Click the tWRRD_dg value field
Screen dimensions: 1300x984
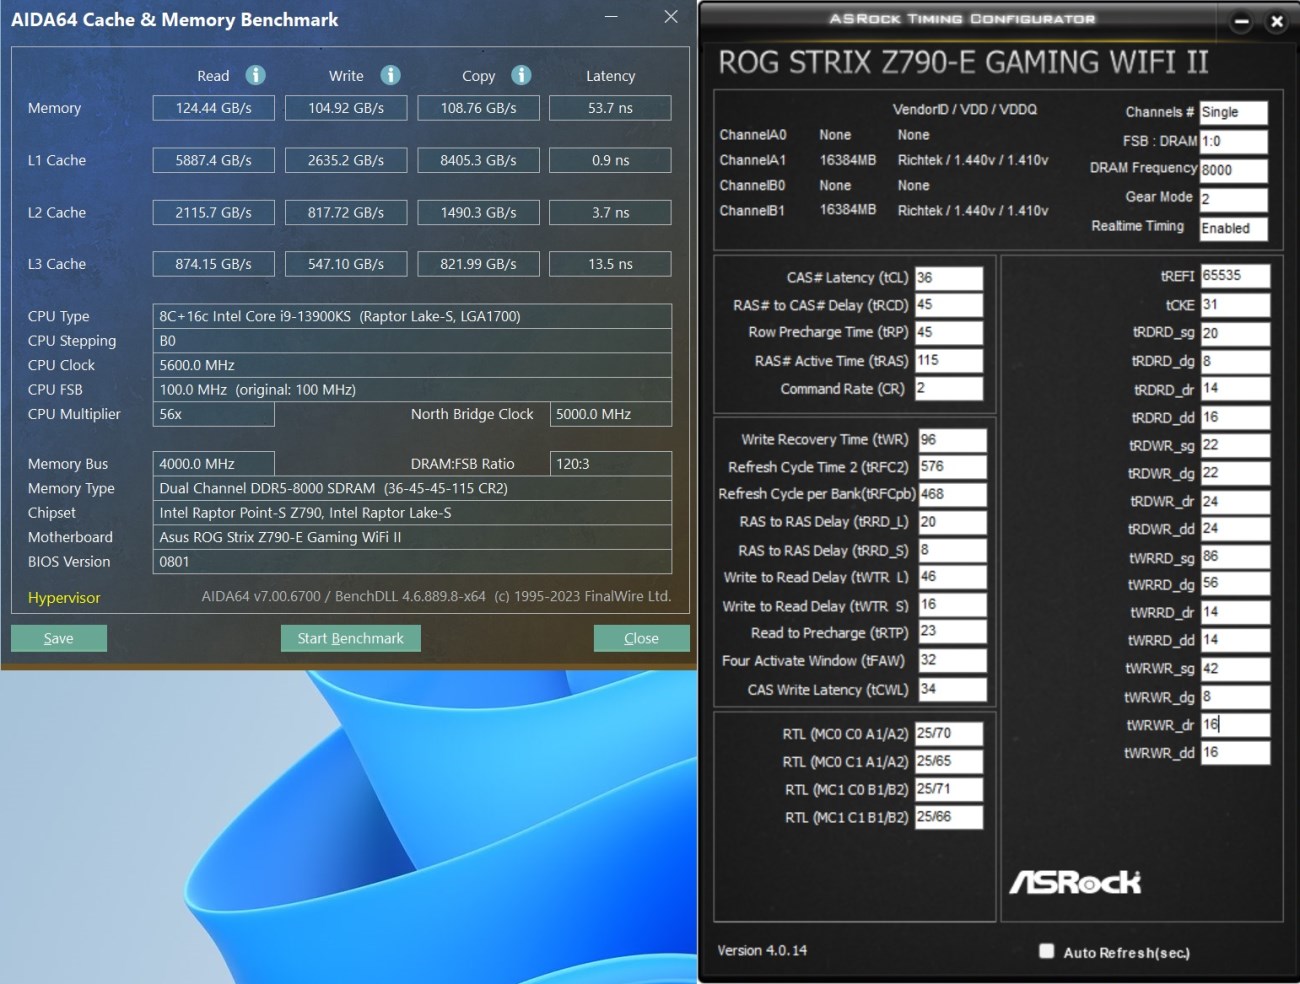pyautogui.click(x=1235, y=583)
